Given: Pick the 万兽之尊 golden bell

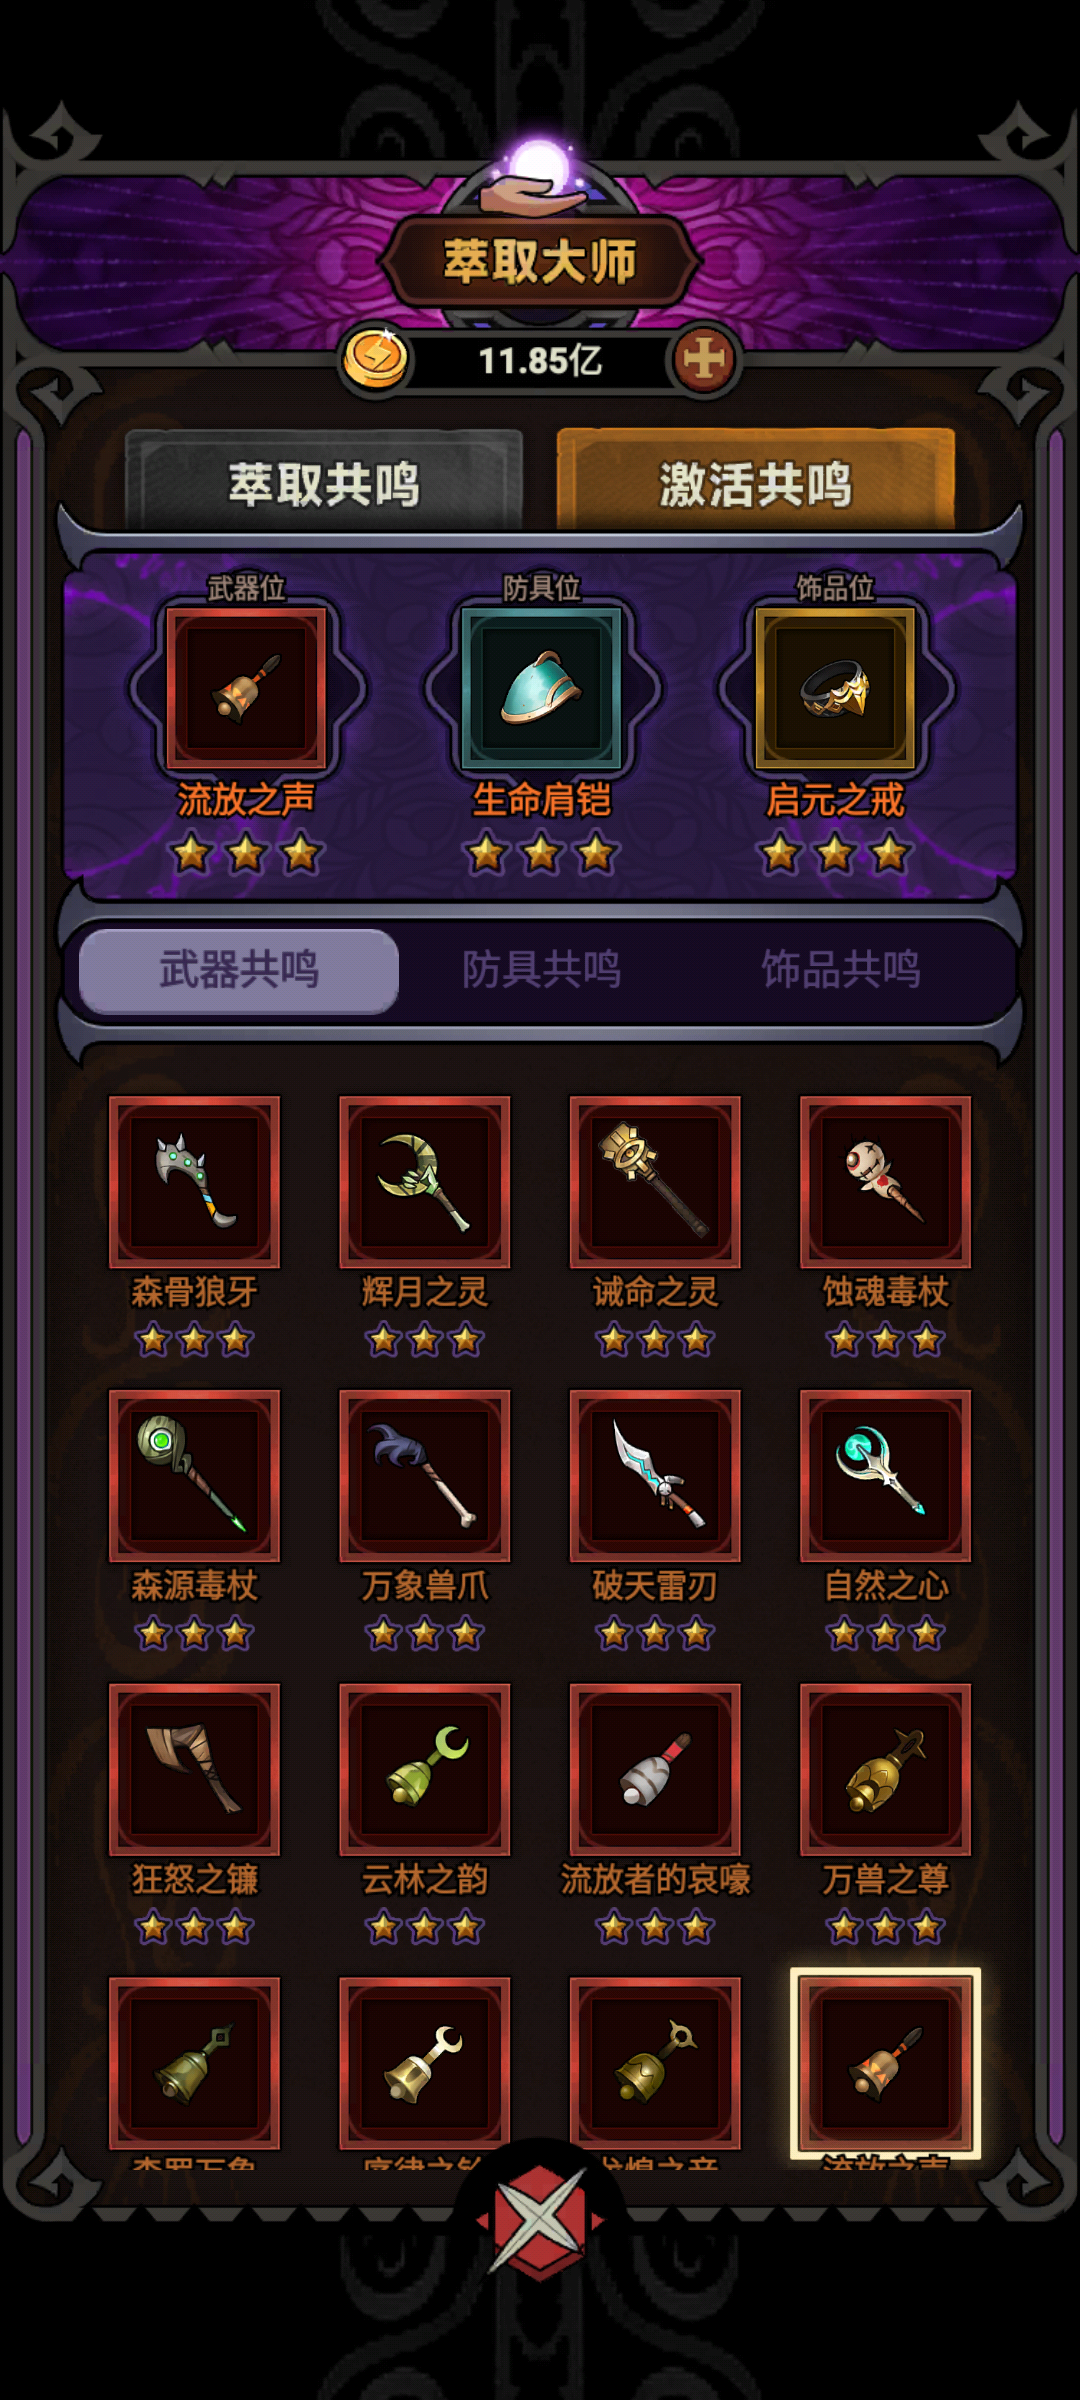Looking at the screenshot, I should (x=885, y=1769).
